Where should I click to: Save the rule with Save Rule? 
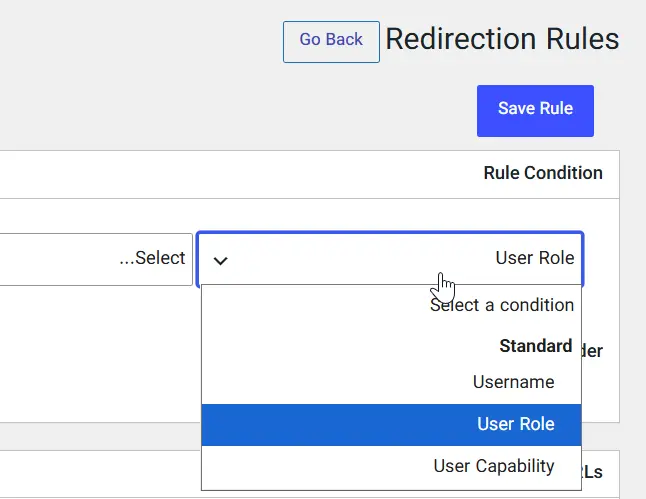coord(535,111)
